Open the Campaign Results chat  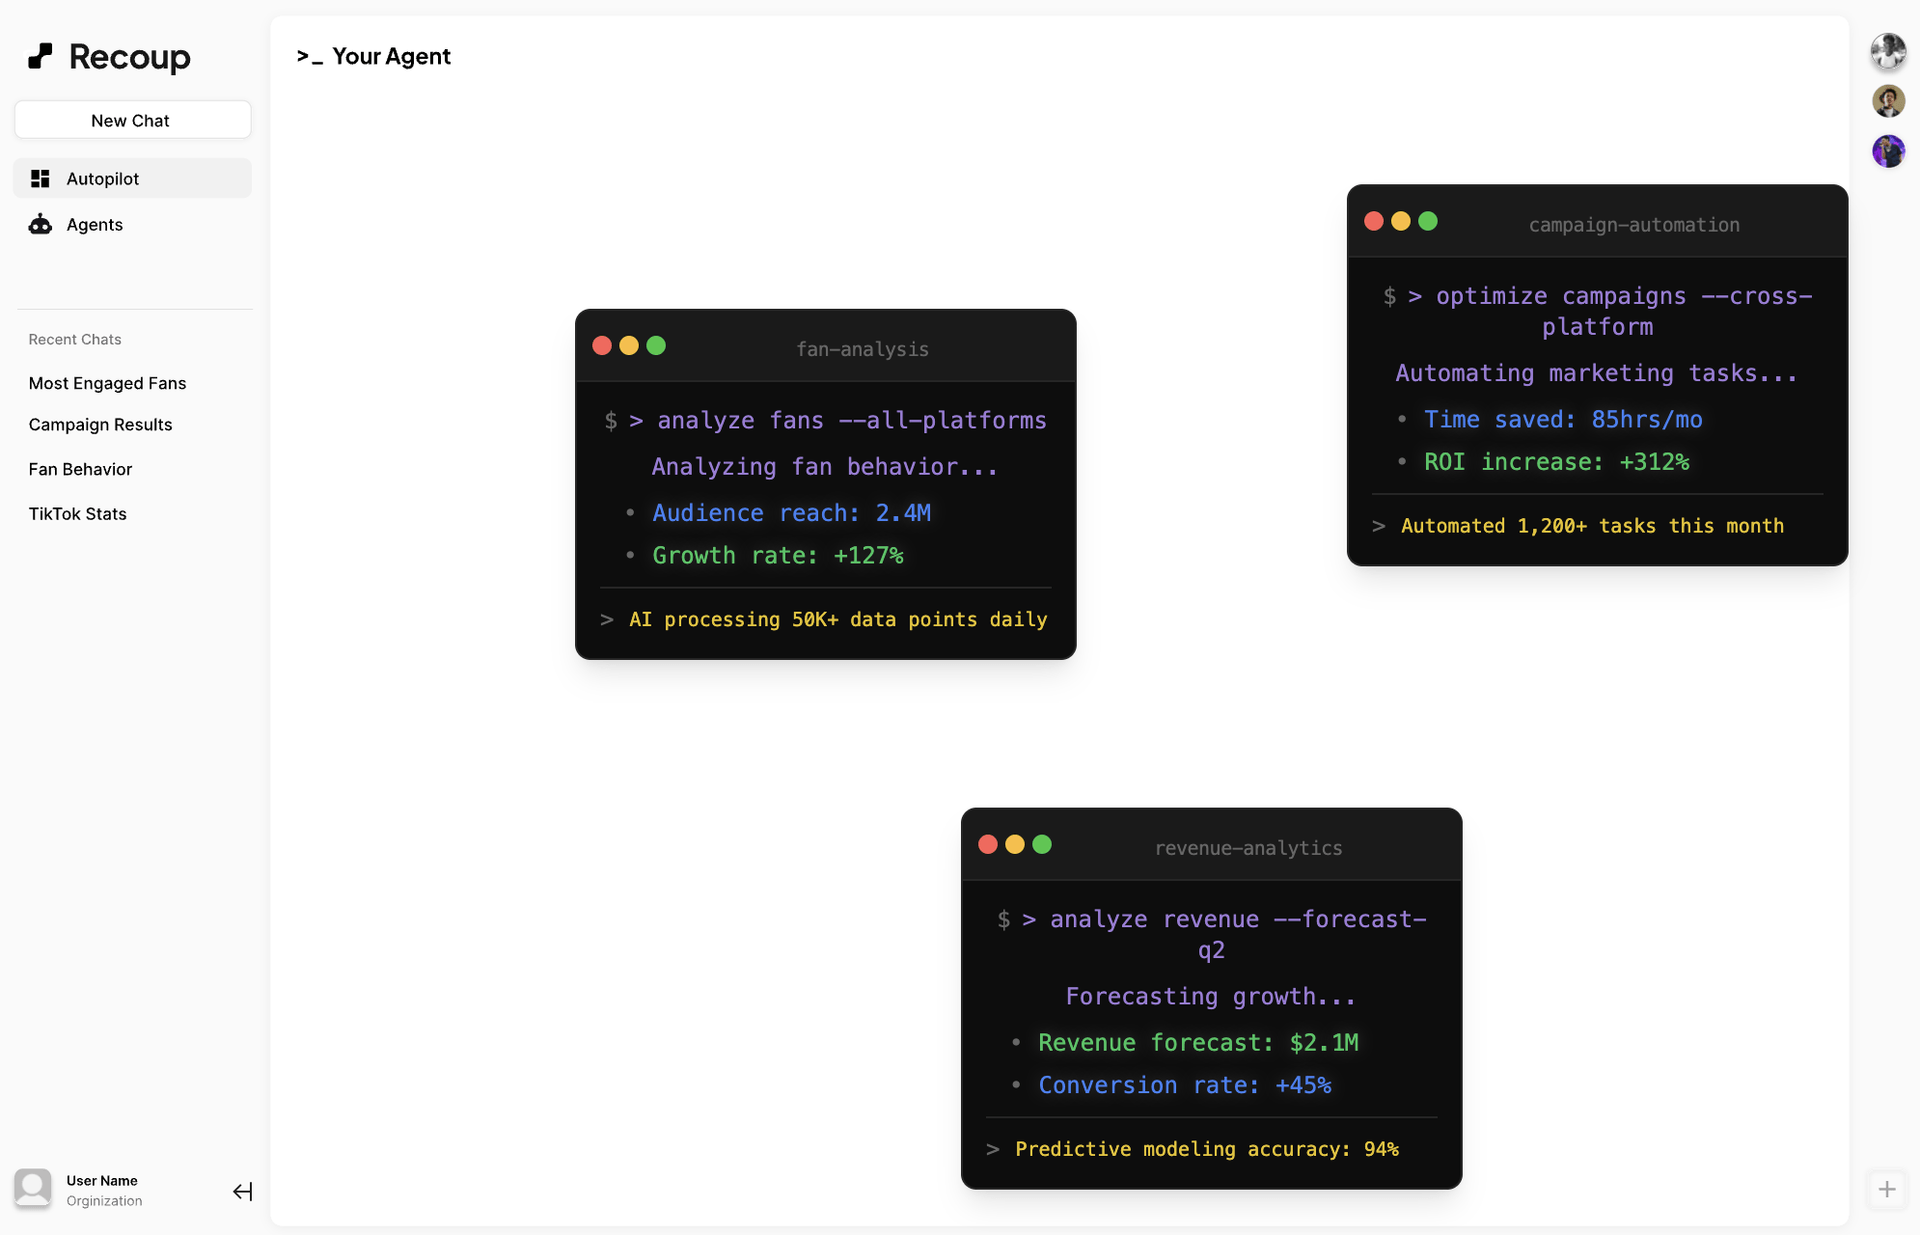[x=100, y=424]
